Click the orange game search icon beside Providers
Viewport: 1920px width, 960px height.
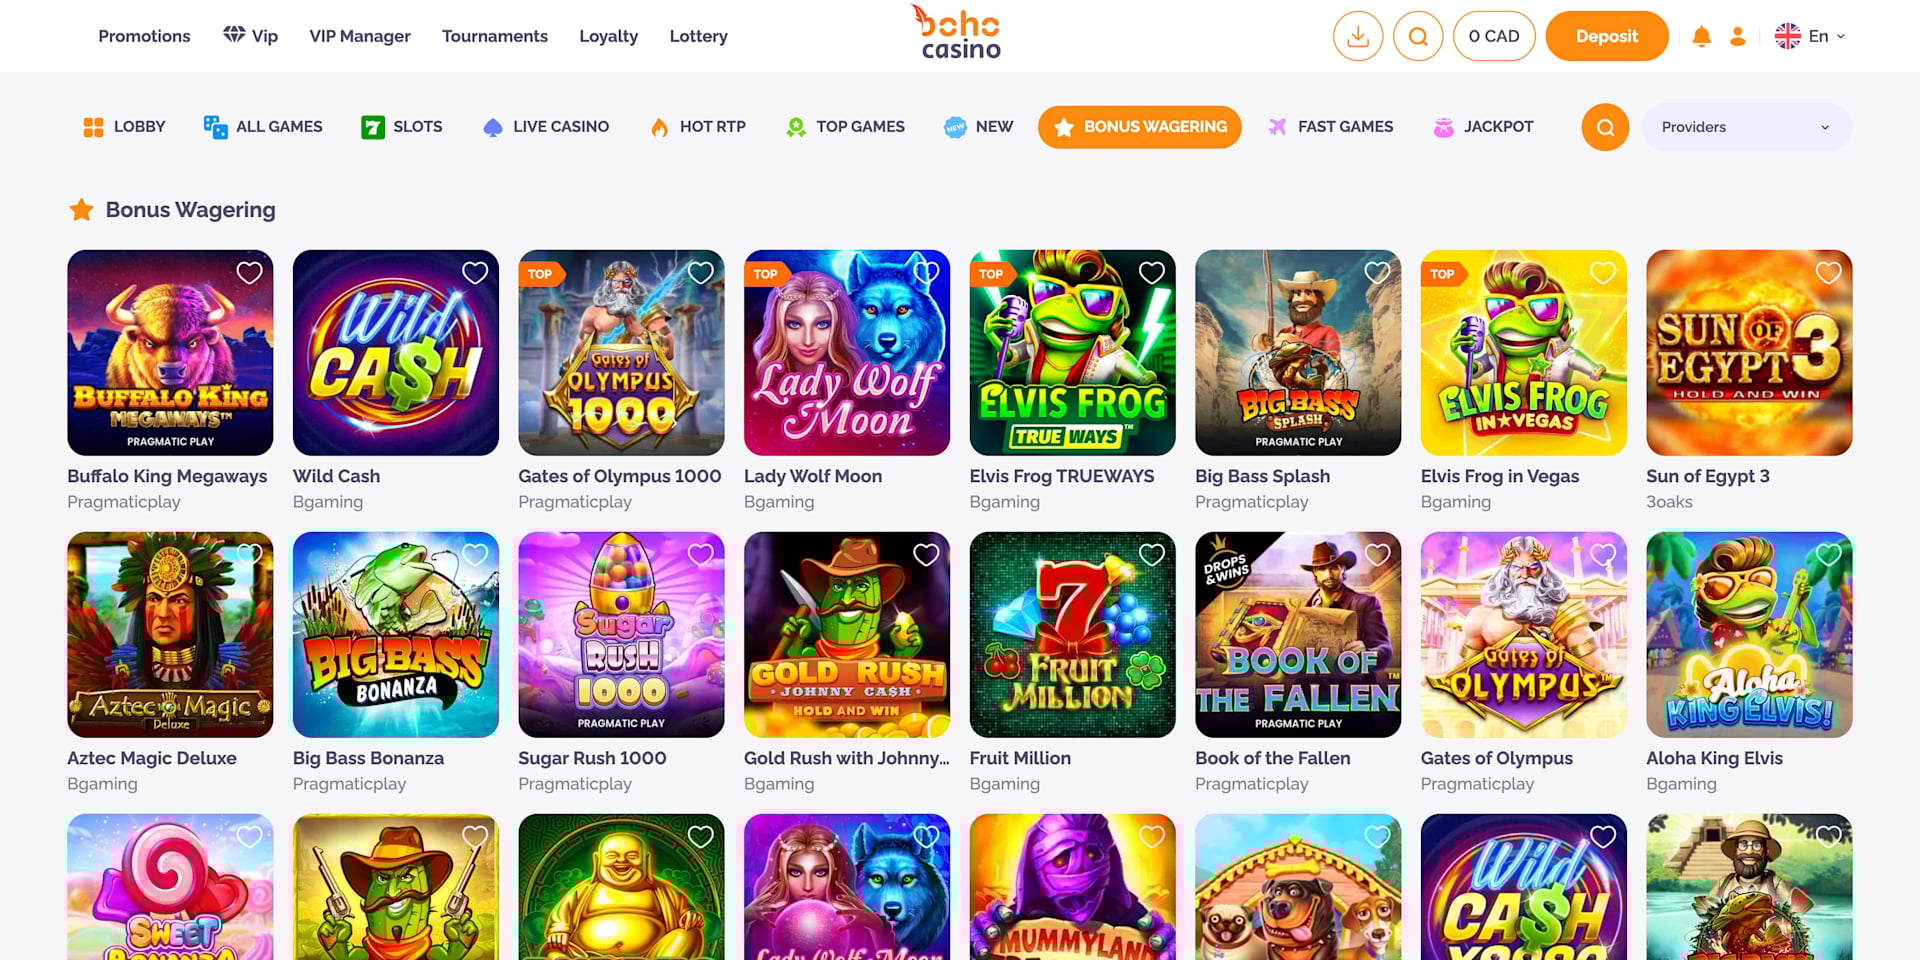(x=1605, y=127)
